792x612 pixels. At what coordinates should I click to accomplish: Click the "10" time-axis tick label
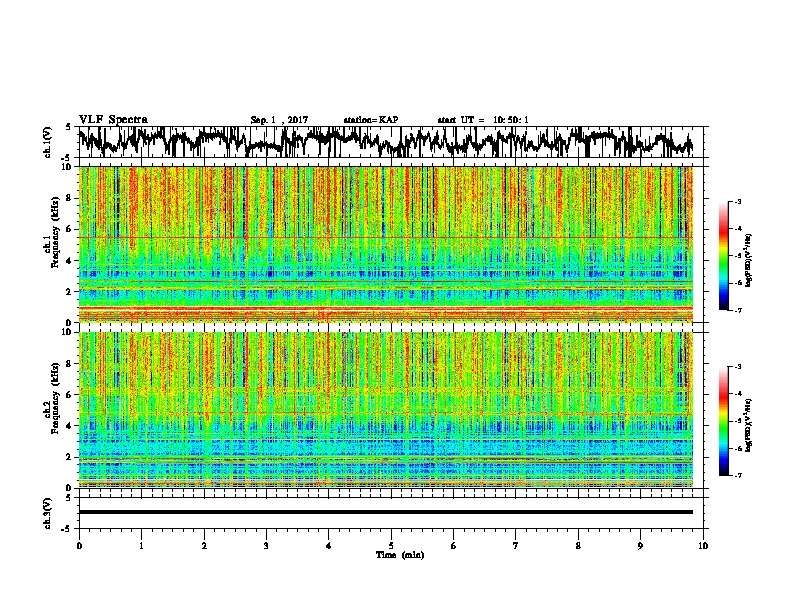point(703,546)
